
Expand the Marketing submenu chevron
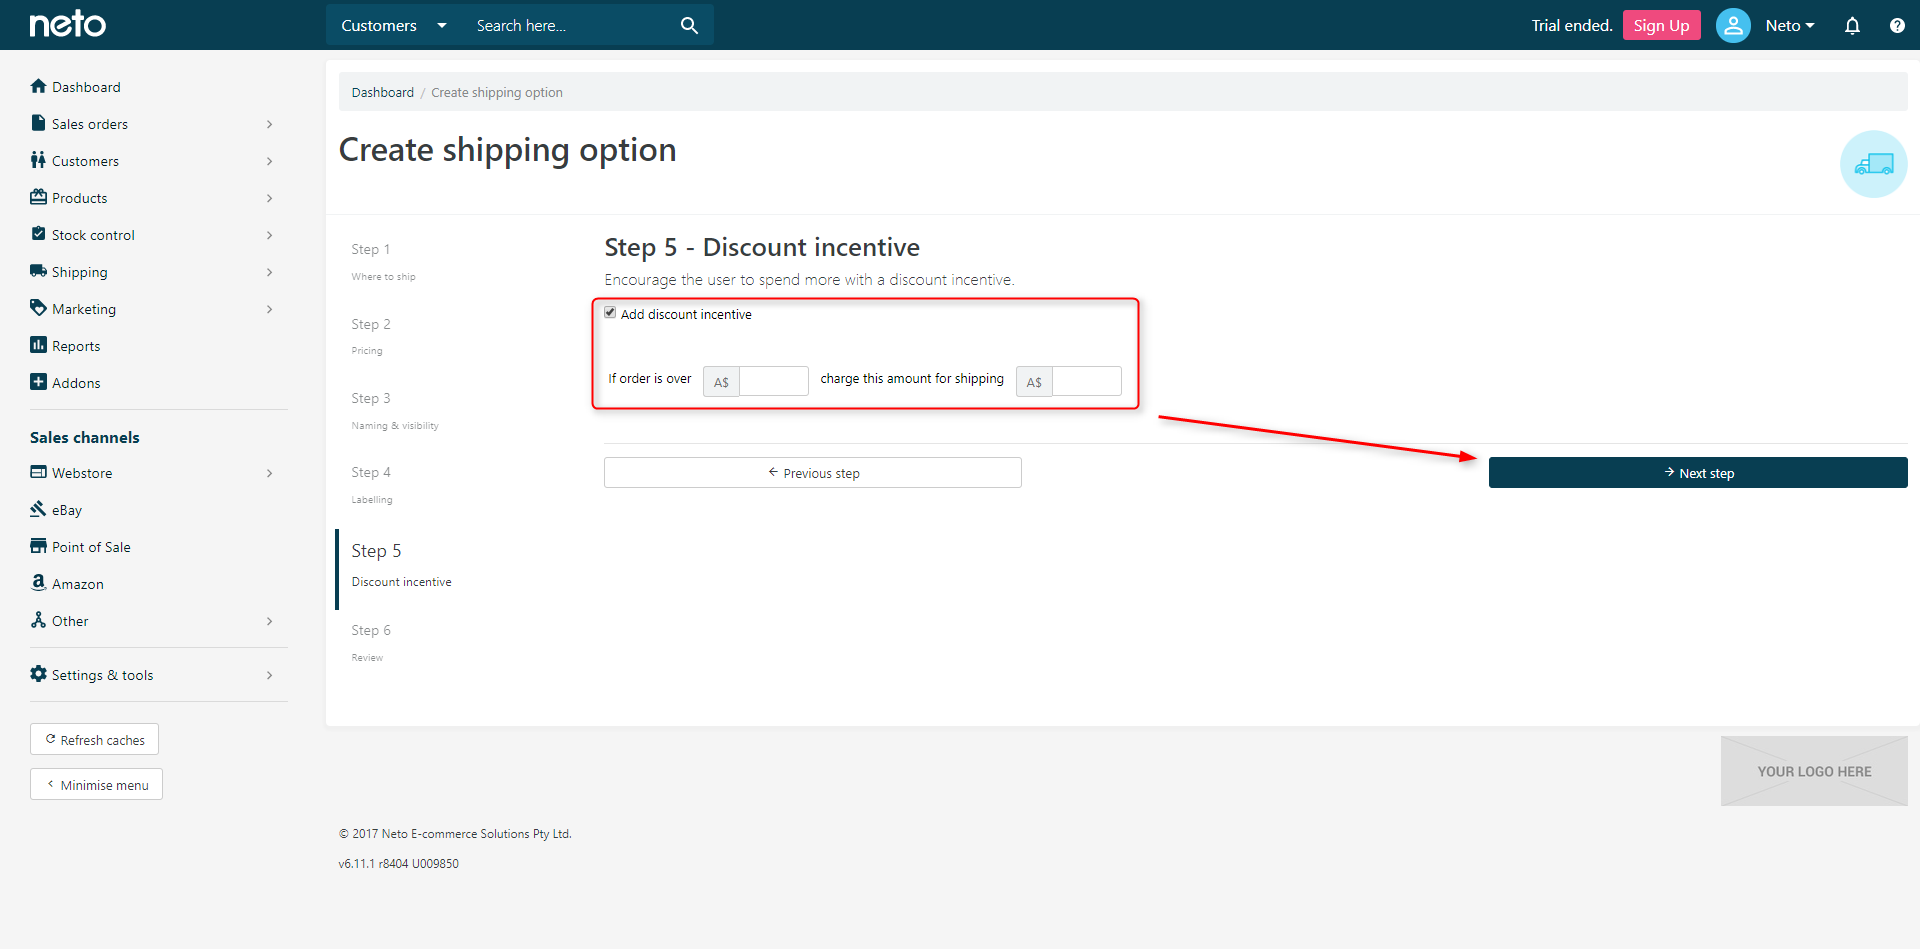[269, 309]
